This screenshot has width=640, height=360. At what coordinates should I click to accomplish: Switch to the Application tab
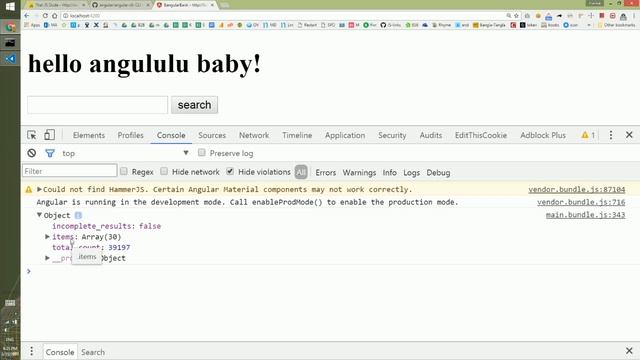[x=345, y=135]
